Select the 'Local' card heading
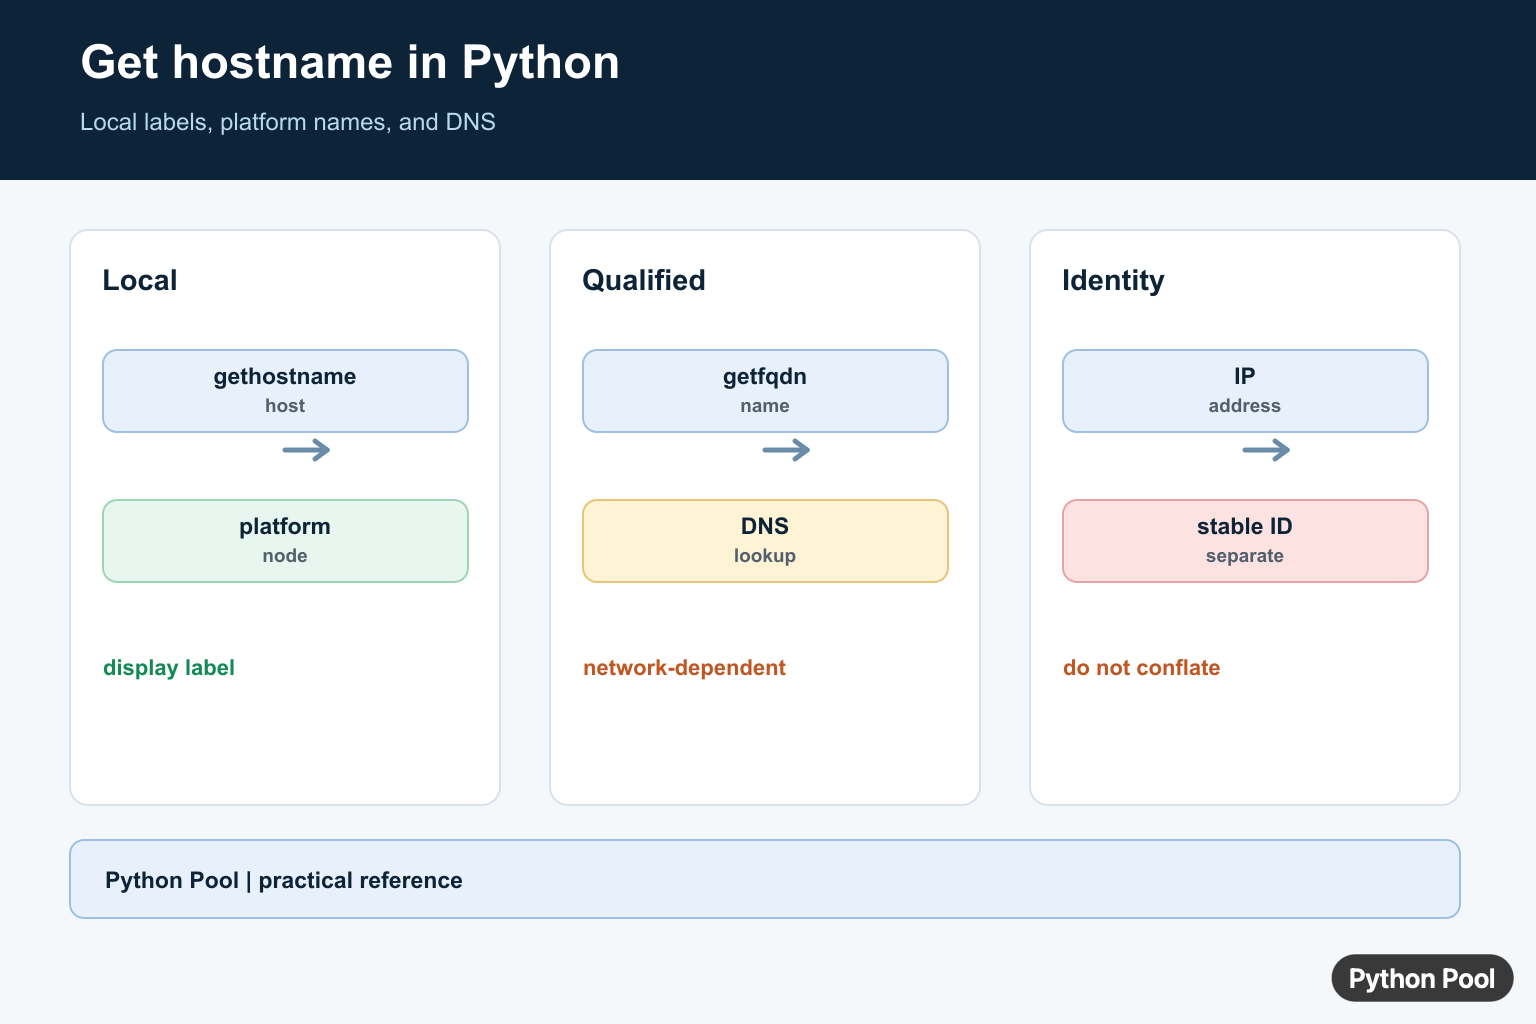 (x=140, y=280)
